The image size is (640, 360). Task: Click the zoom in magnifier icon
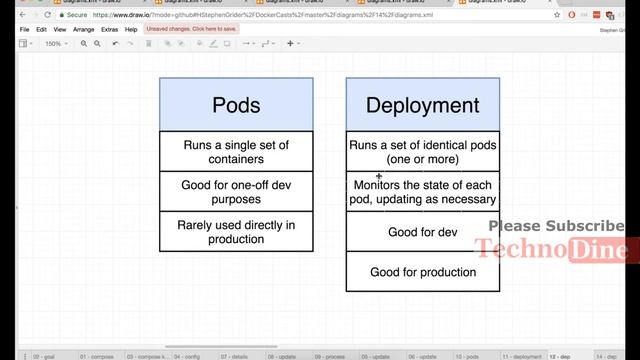[84, 43]
